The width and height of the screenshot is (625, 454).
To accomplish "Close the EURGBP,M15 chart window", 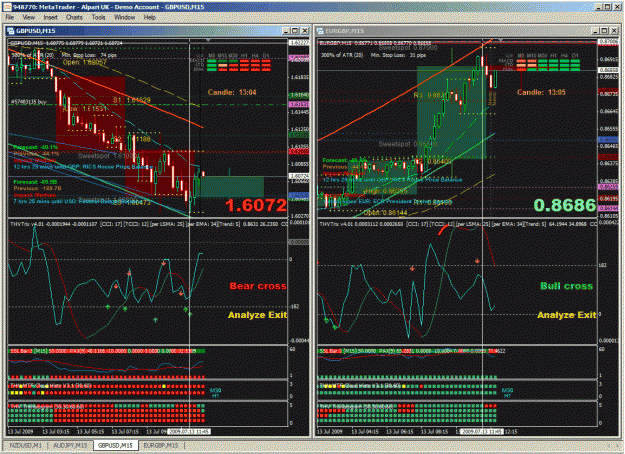I will tap(614, 31).
